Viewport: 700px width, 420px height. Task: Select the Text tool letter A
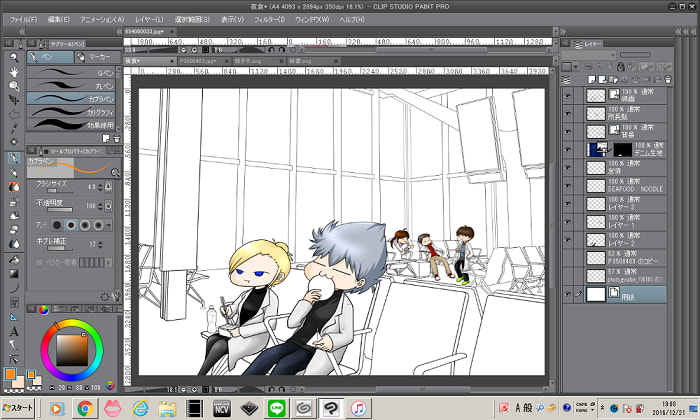point(14,331)
